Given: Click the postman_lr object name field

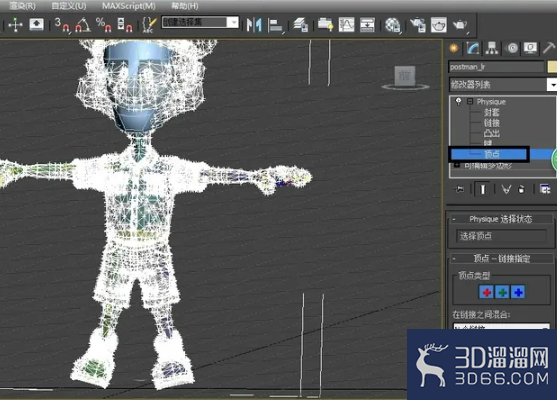Looking at the screenshot, I should coord(496,67).
